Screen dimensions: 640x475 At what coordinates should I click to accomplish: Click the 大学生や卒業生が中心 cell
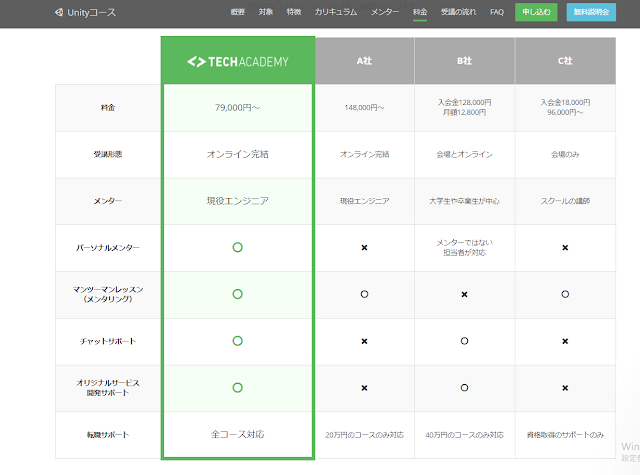[464, 201]
